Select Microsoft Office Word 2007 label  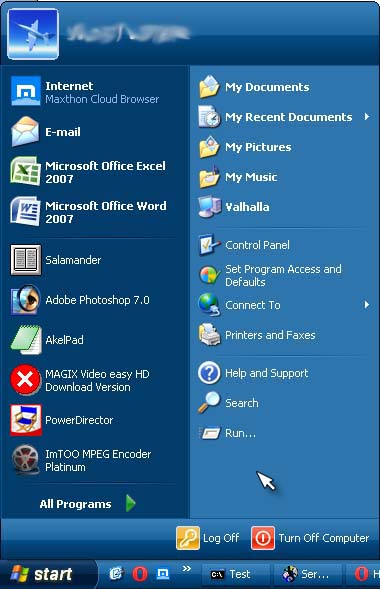click(106, 212)
